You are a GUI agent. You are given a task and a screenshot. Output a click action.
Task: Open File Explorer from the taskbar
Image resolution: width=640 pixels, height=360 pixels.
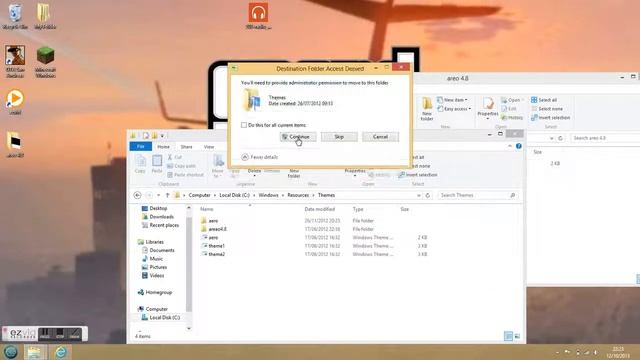click(35, 352)
